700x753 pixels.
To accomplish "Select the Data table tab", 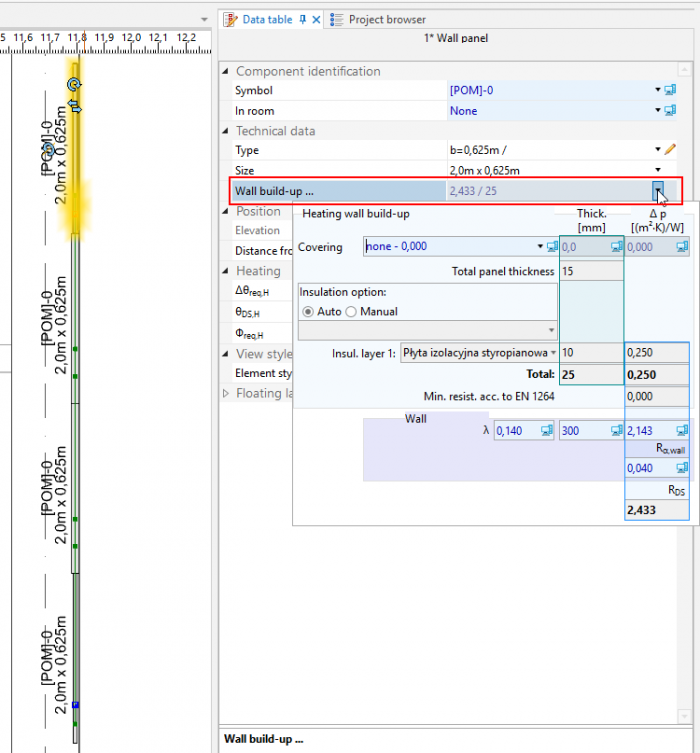I will pyautogui.click(x=266, y=19).
